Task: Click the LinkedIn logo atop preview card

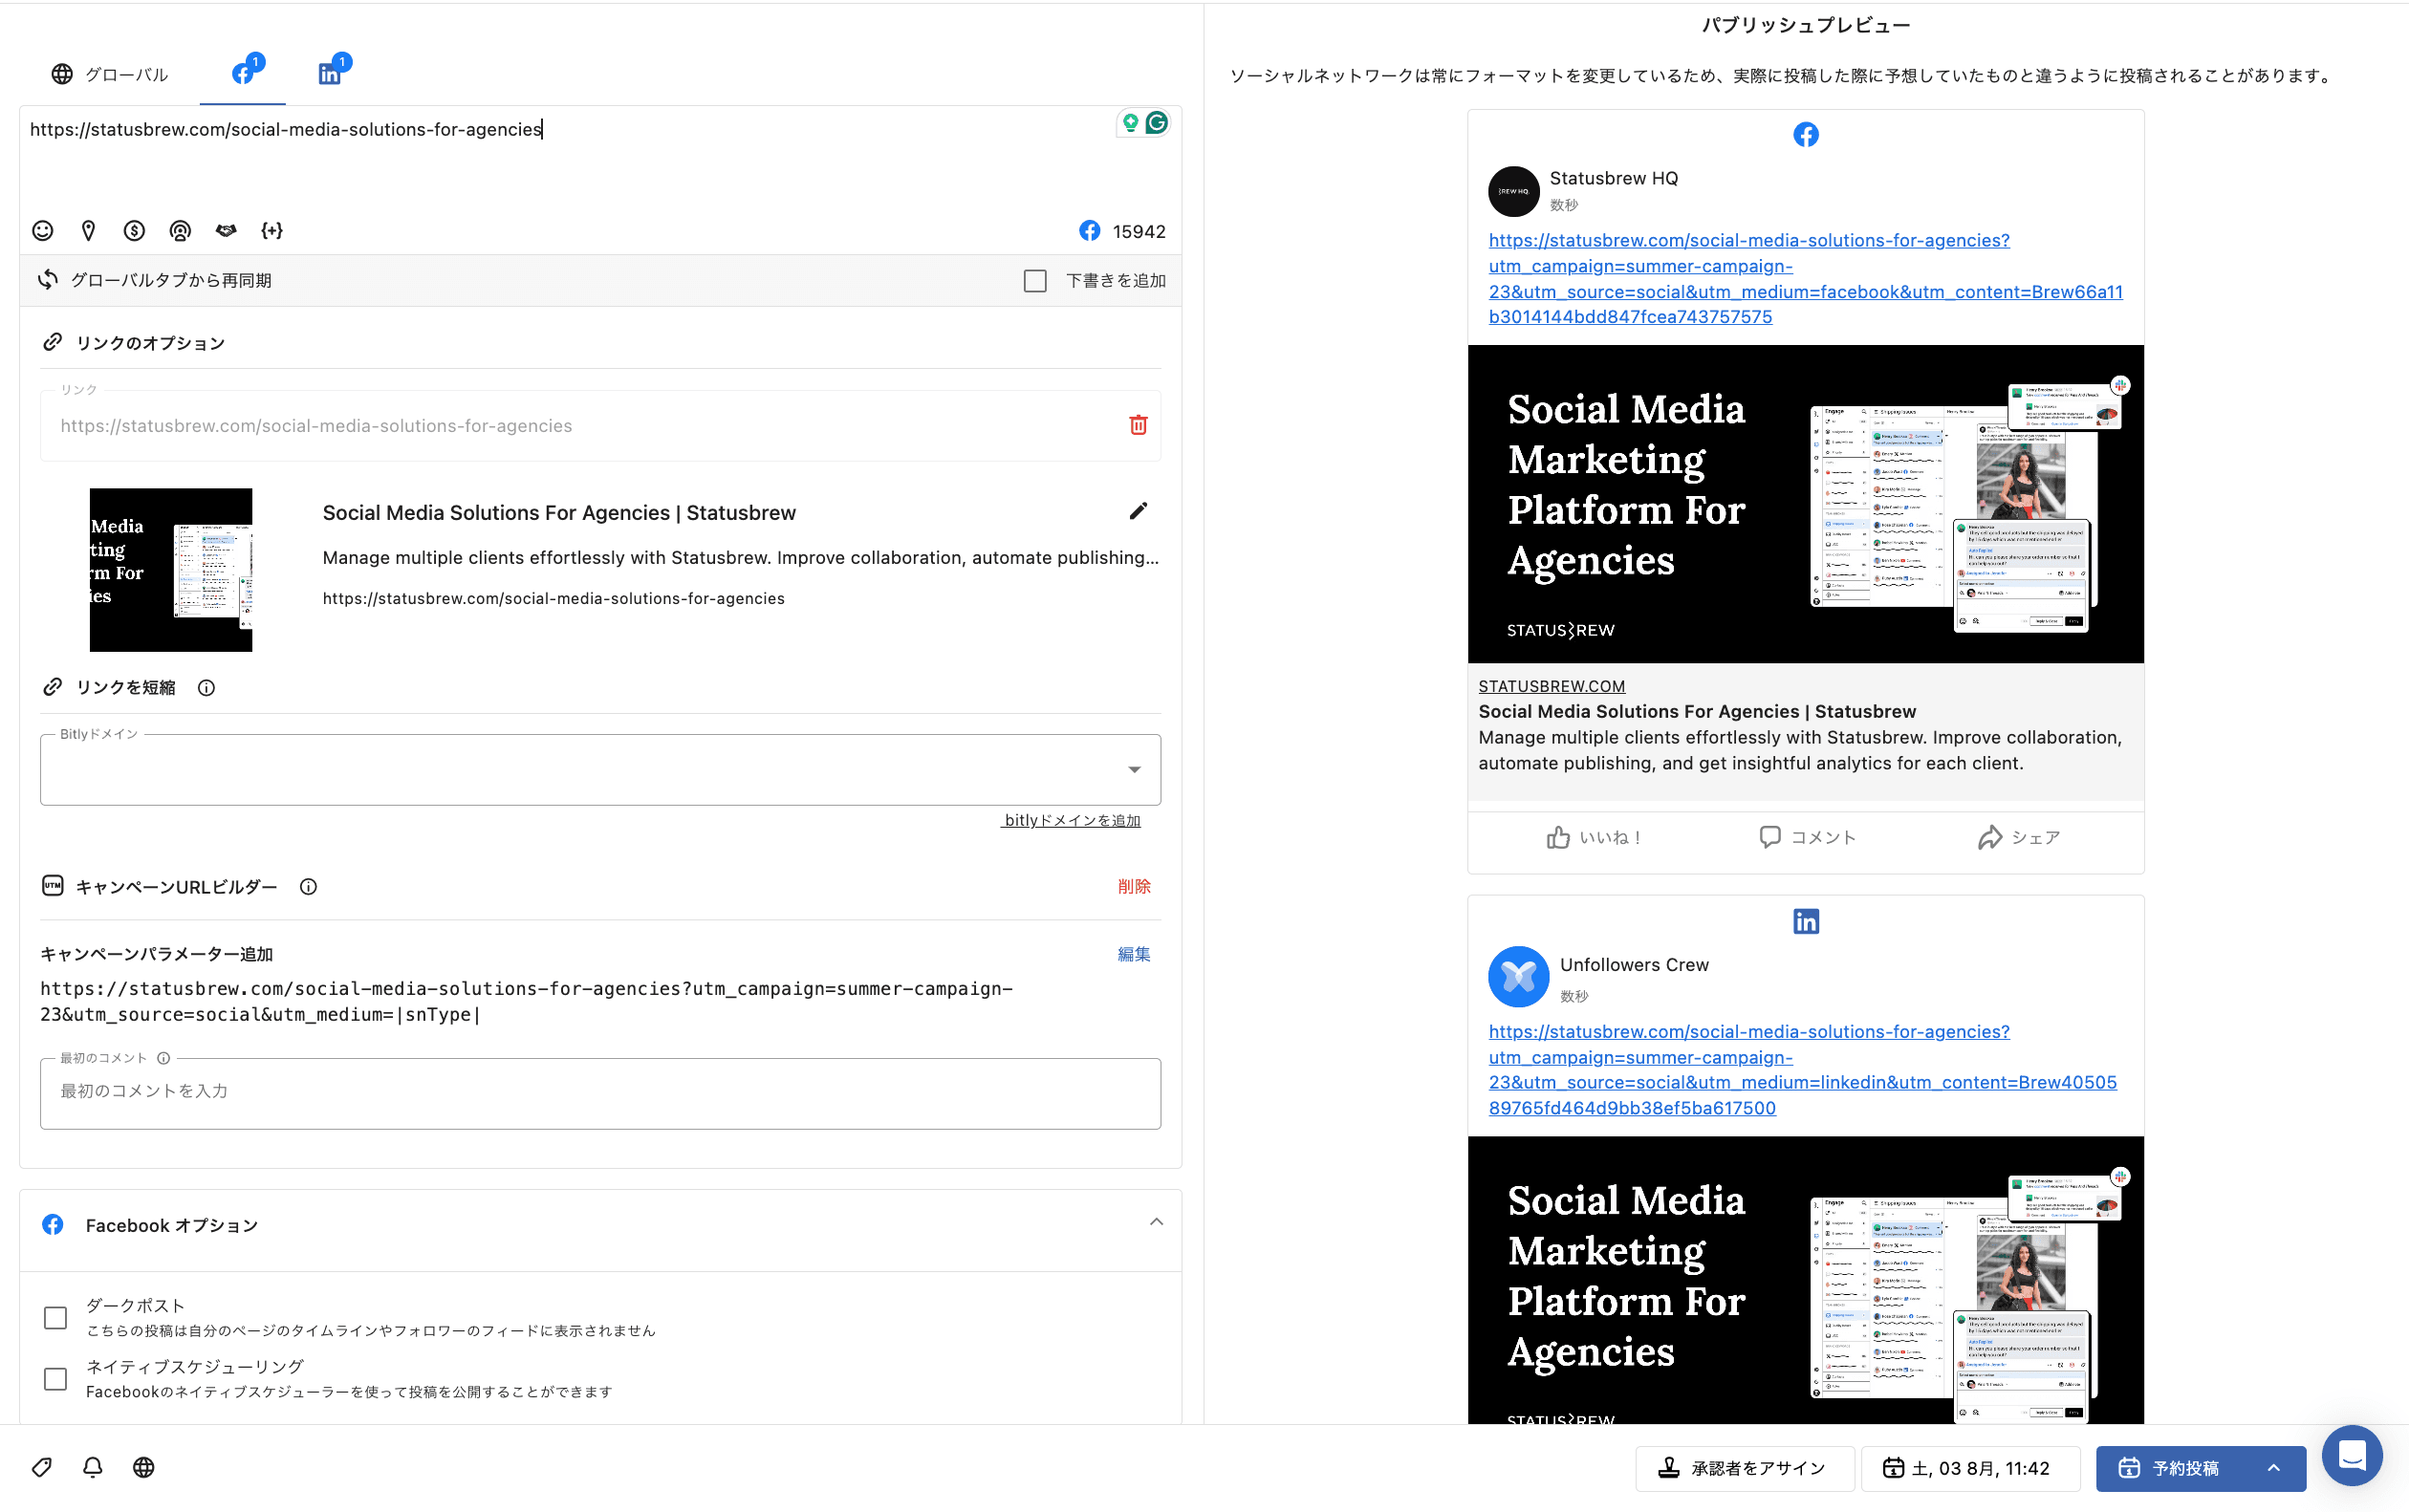Action: tap(1805, 922)
